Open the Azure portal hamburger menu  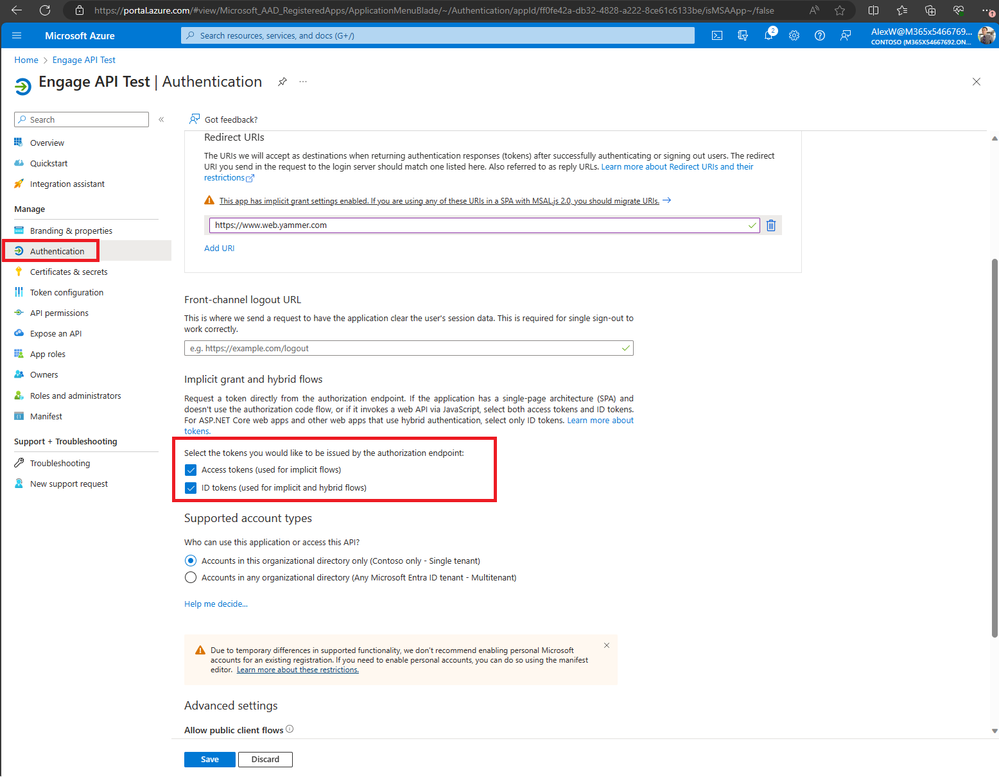point(17,36)
